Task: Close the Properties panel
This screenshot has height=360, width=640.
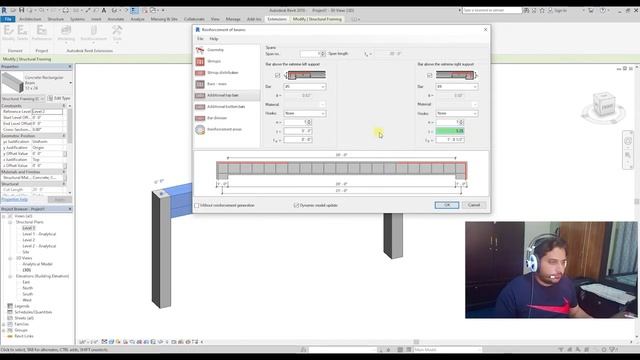Action: click(x=70, y=67)
